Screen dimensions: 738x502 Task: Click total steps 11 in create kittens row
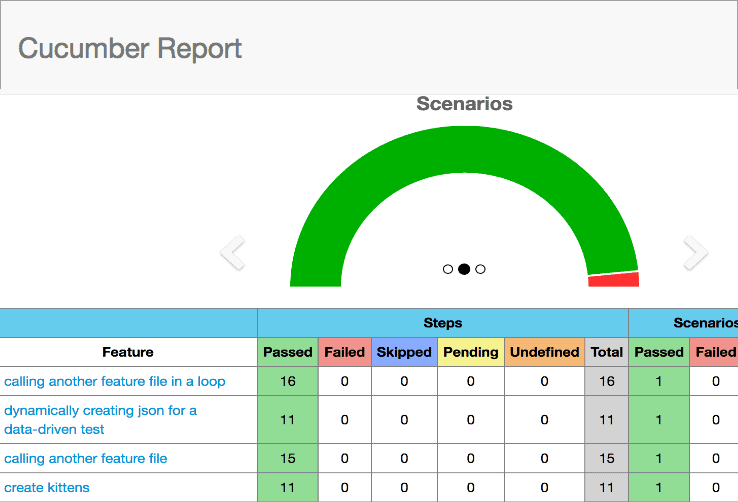[607, 487]
